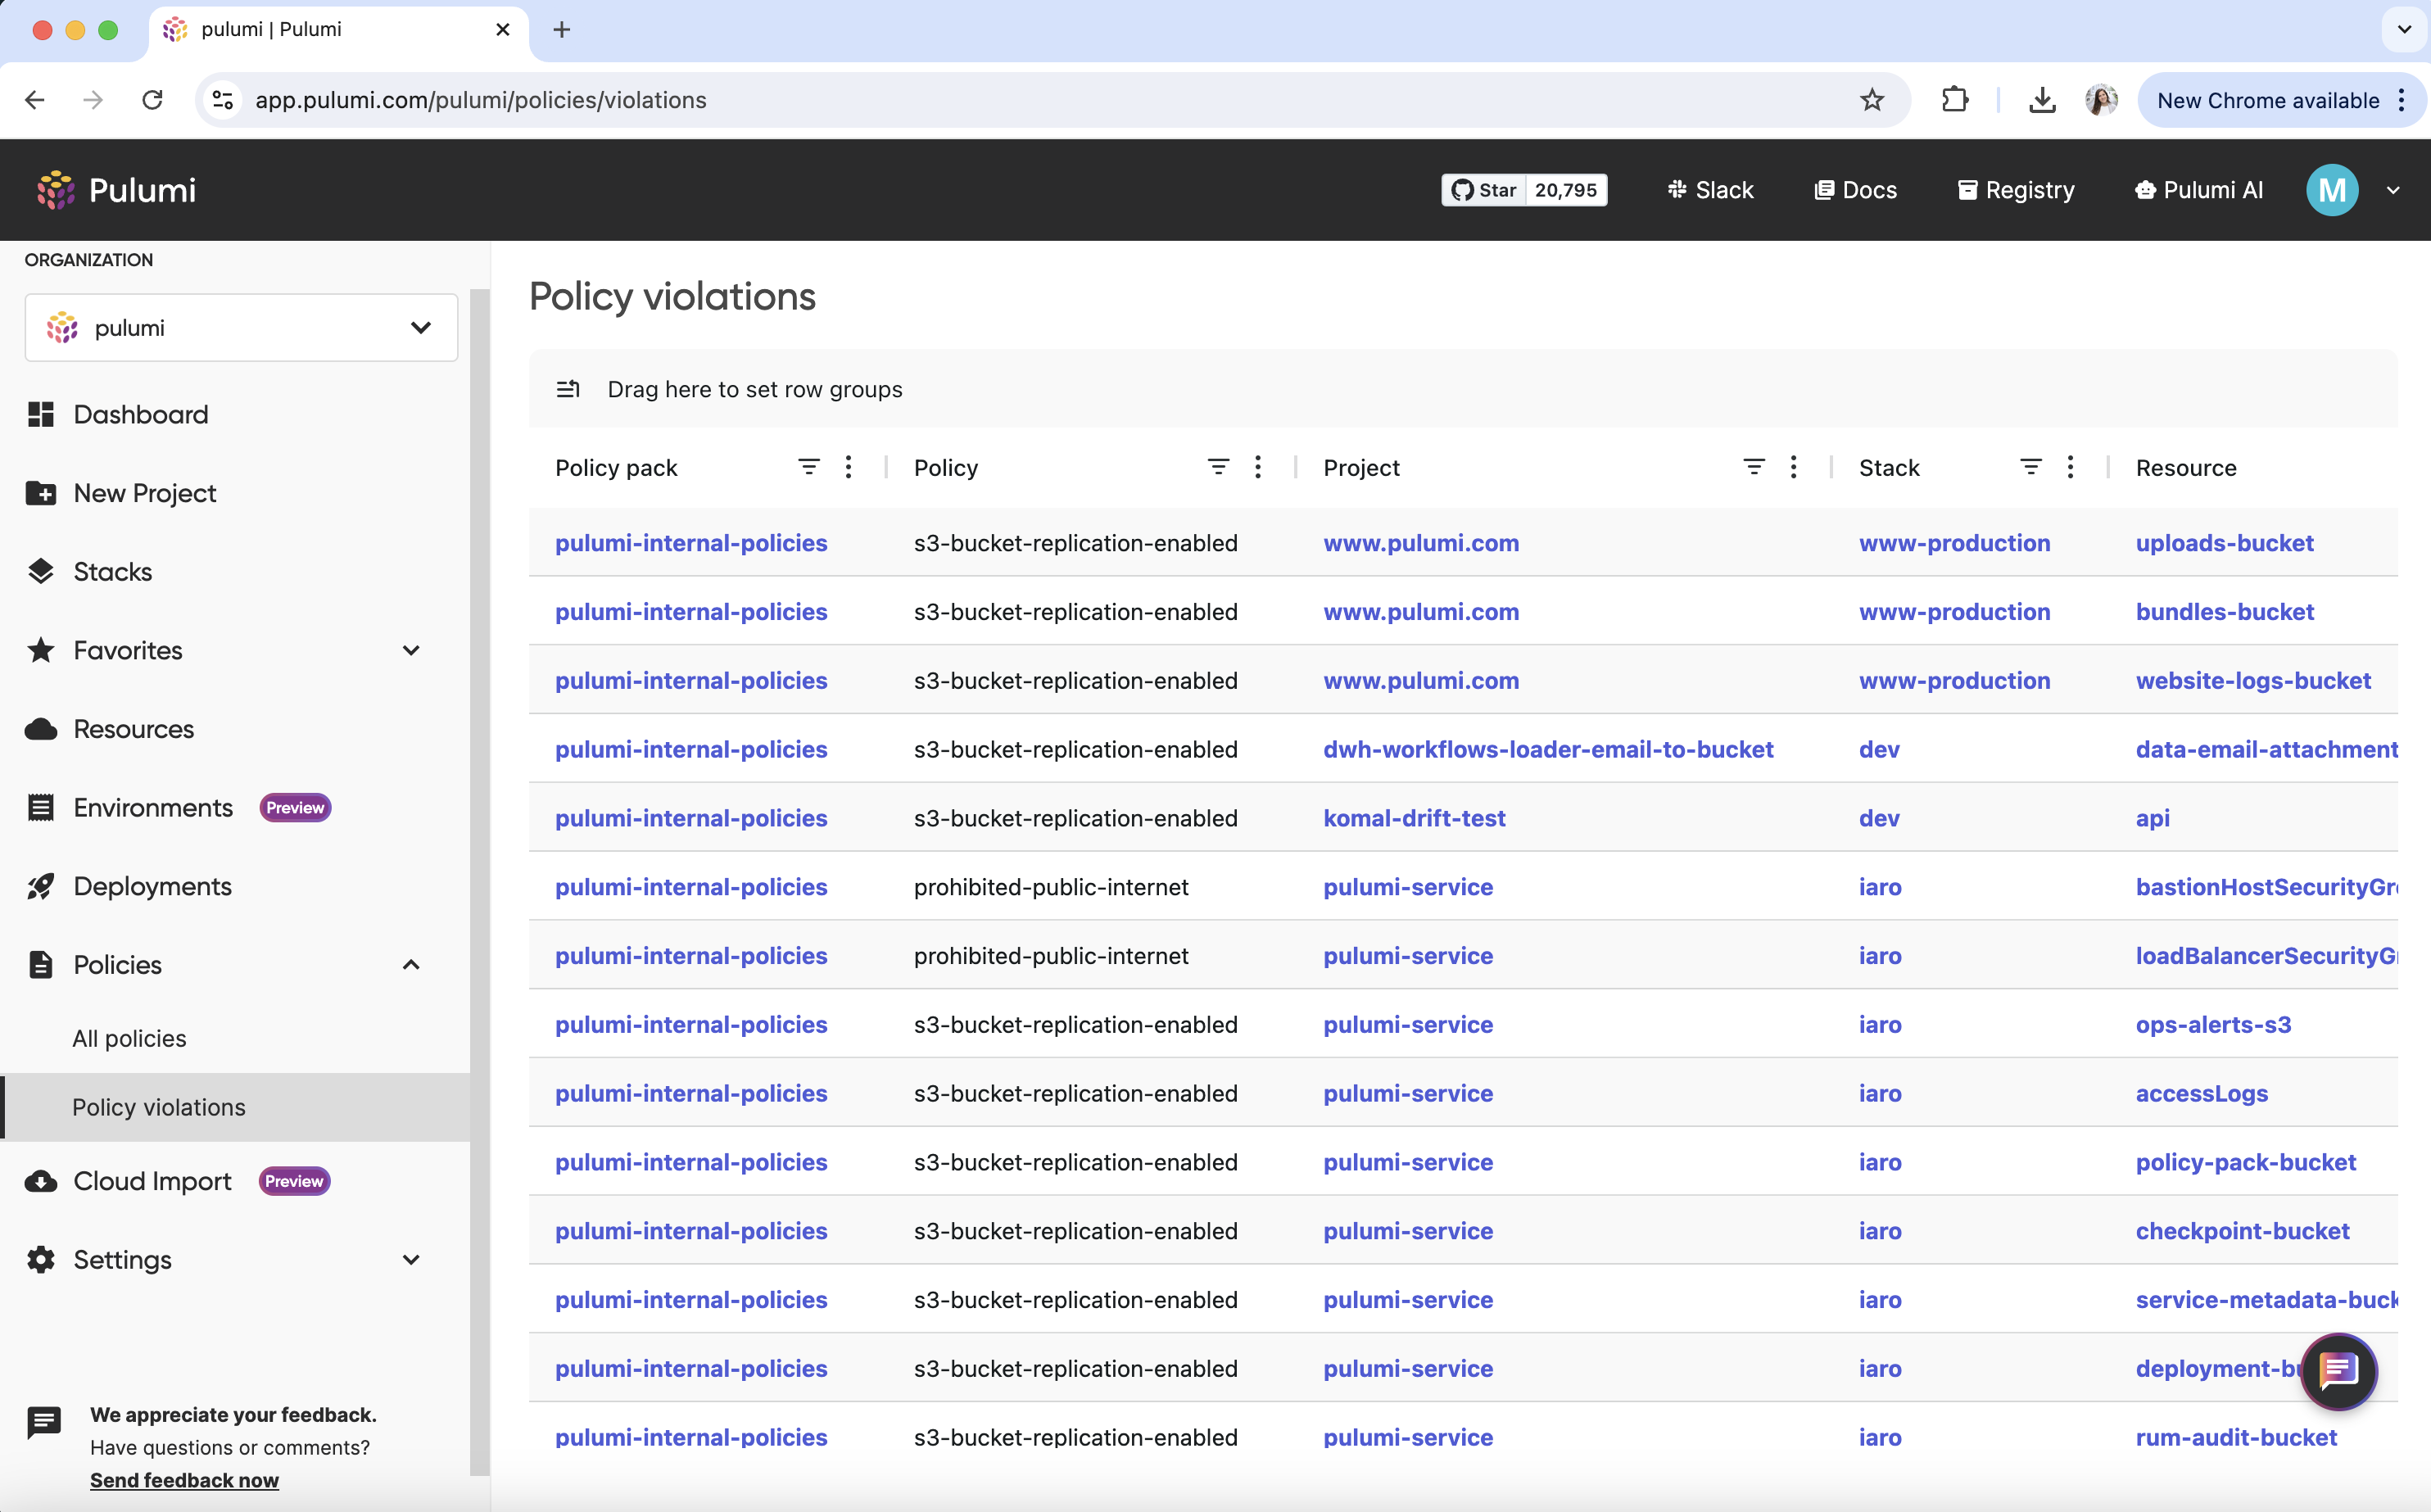
Task: Open Chrome downloads
Action: click(x=2042, y=100)
